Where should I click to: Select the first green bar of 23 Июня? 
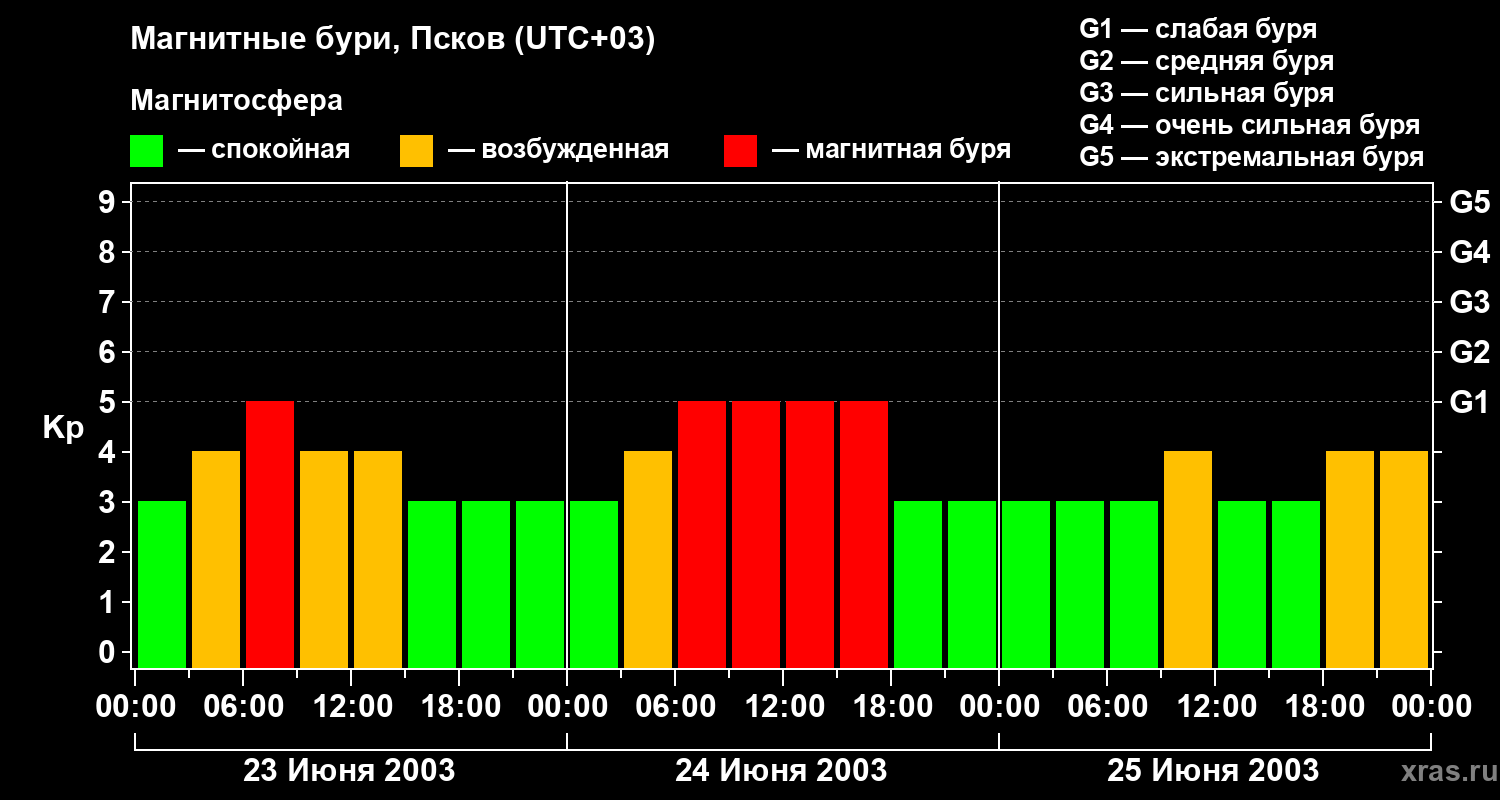pos(162,584)
